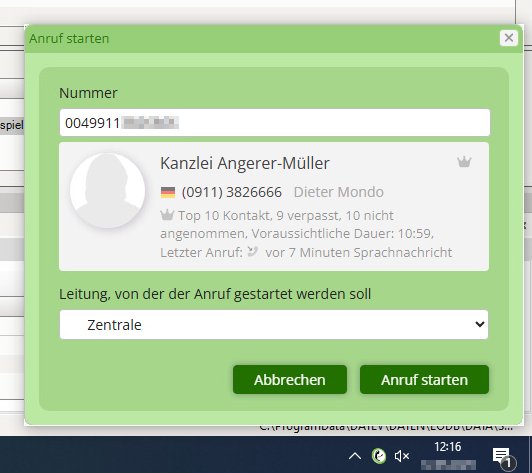Click the crown icon beside Kanzlei Angerer-Müller

464,162
